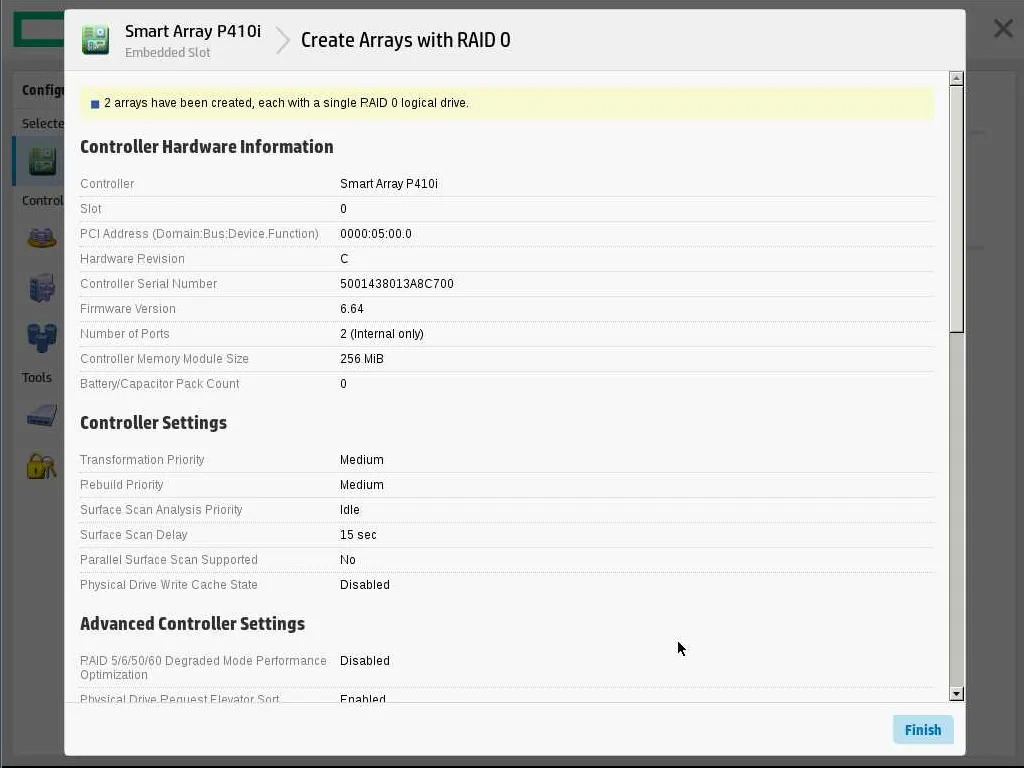Click the 'Parallel Surface Scan Supported' label
The image size is (1024, 768).
pyautogui.click(x=168, y=560)
